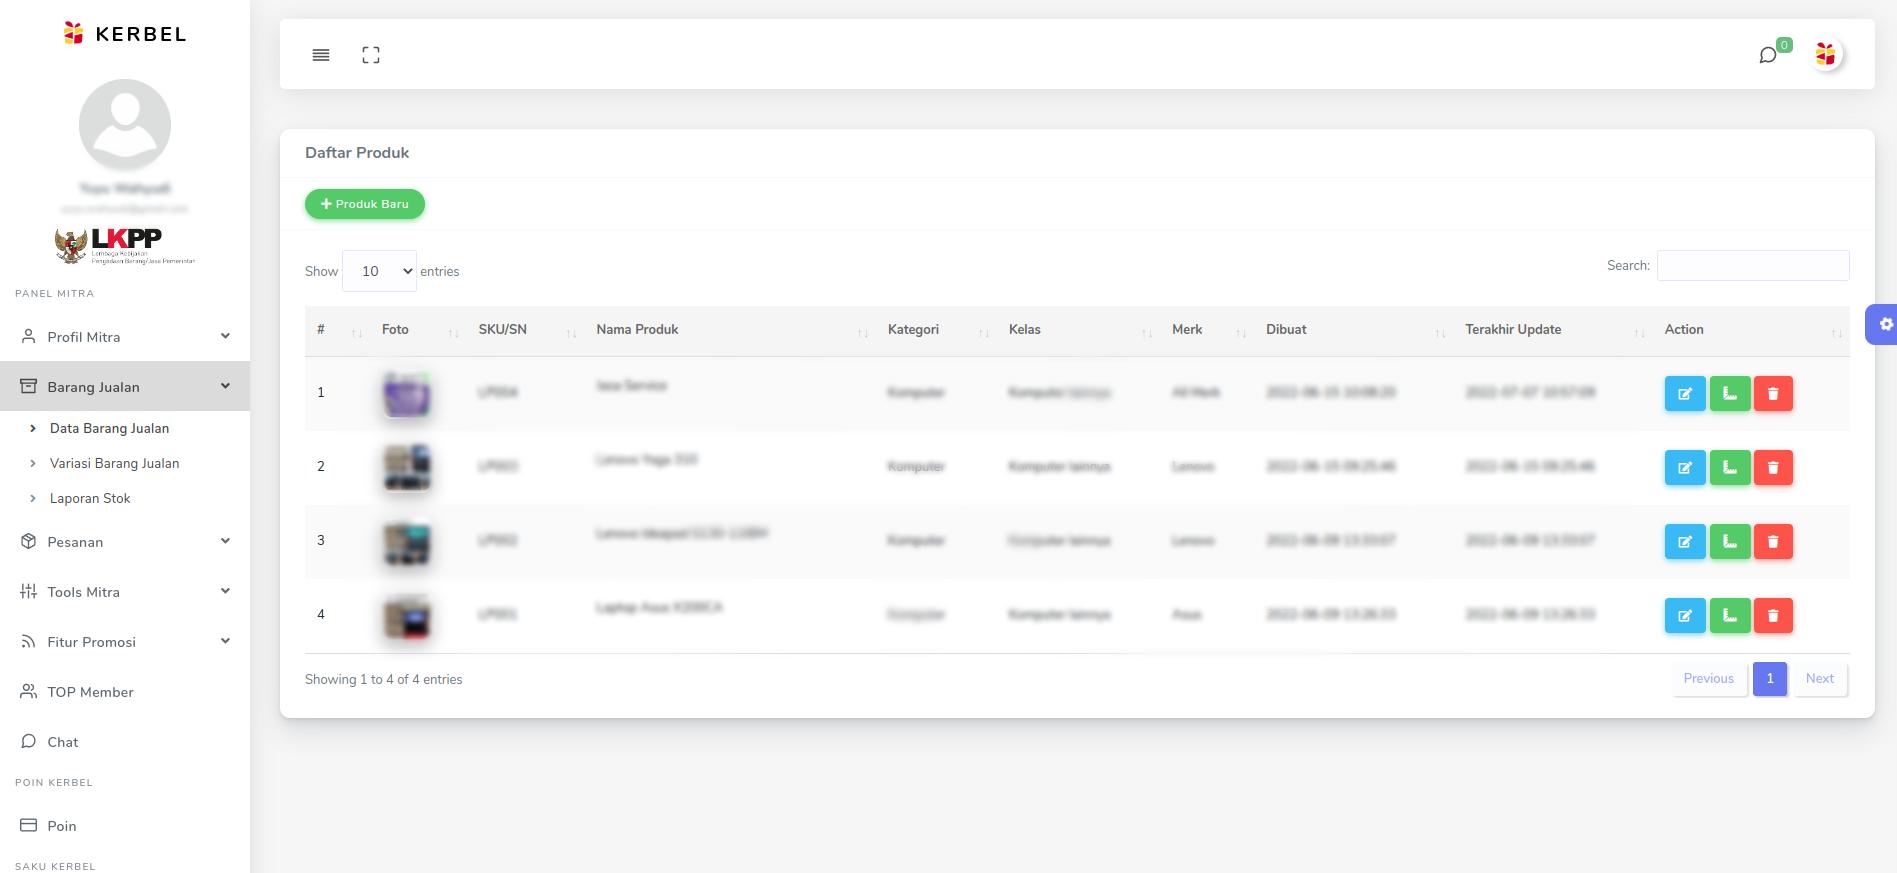Screen dimensions: 1897x873
Task: Open the entries-per-page dropdown showing 10
Action: click(380, 271)
